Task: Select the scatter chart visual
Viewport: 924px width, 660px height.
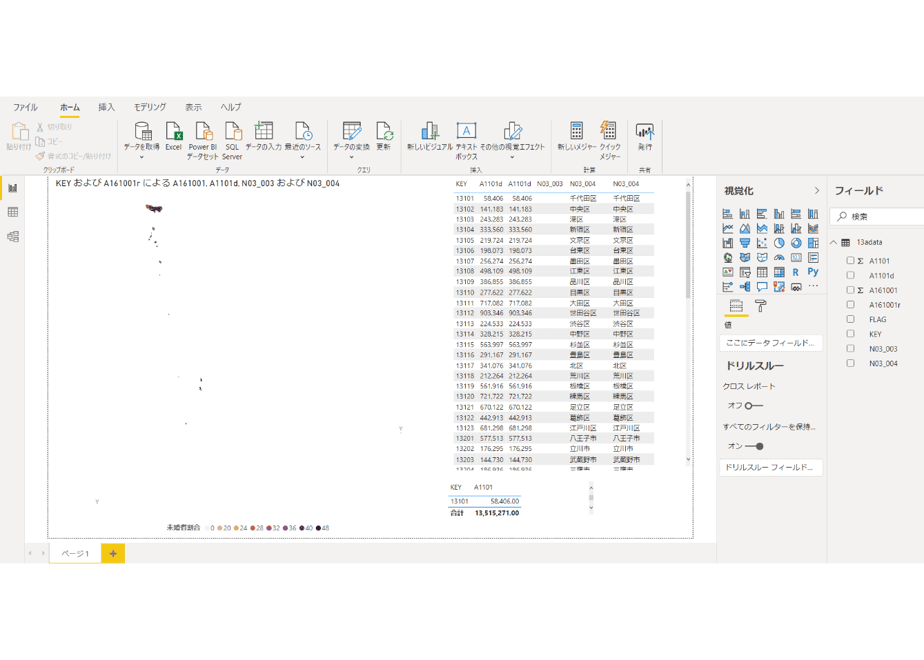Action: pyautogui.click(x=762, y=243)
